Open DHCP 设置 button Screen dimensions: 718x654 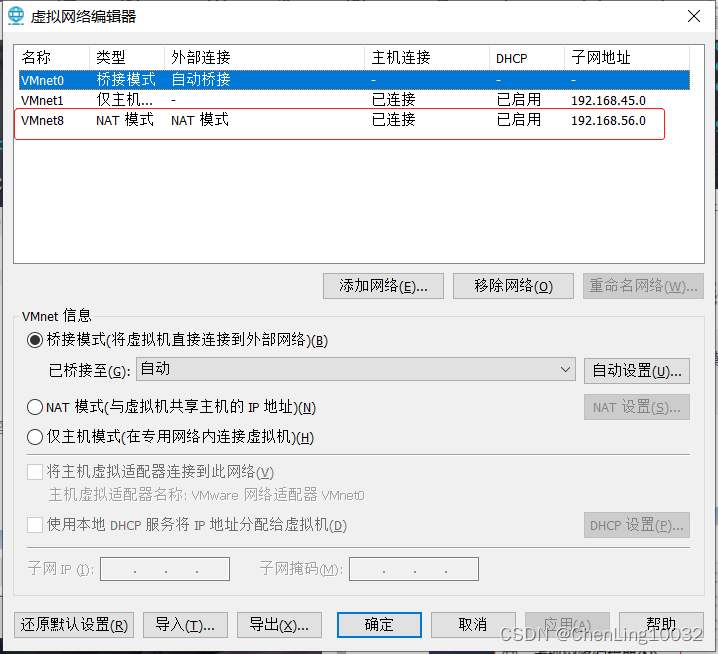point(636,525)
